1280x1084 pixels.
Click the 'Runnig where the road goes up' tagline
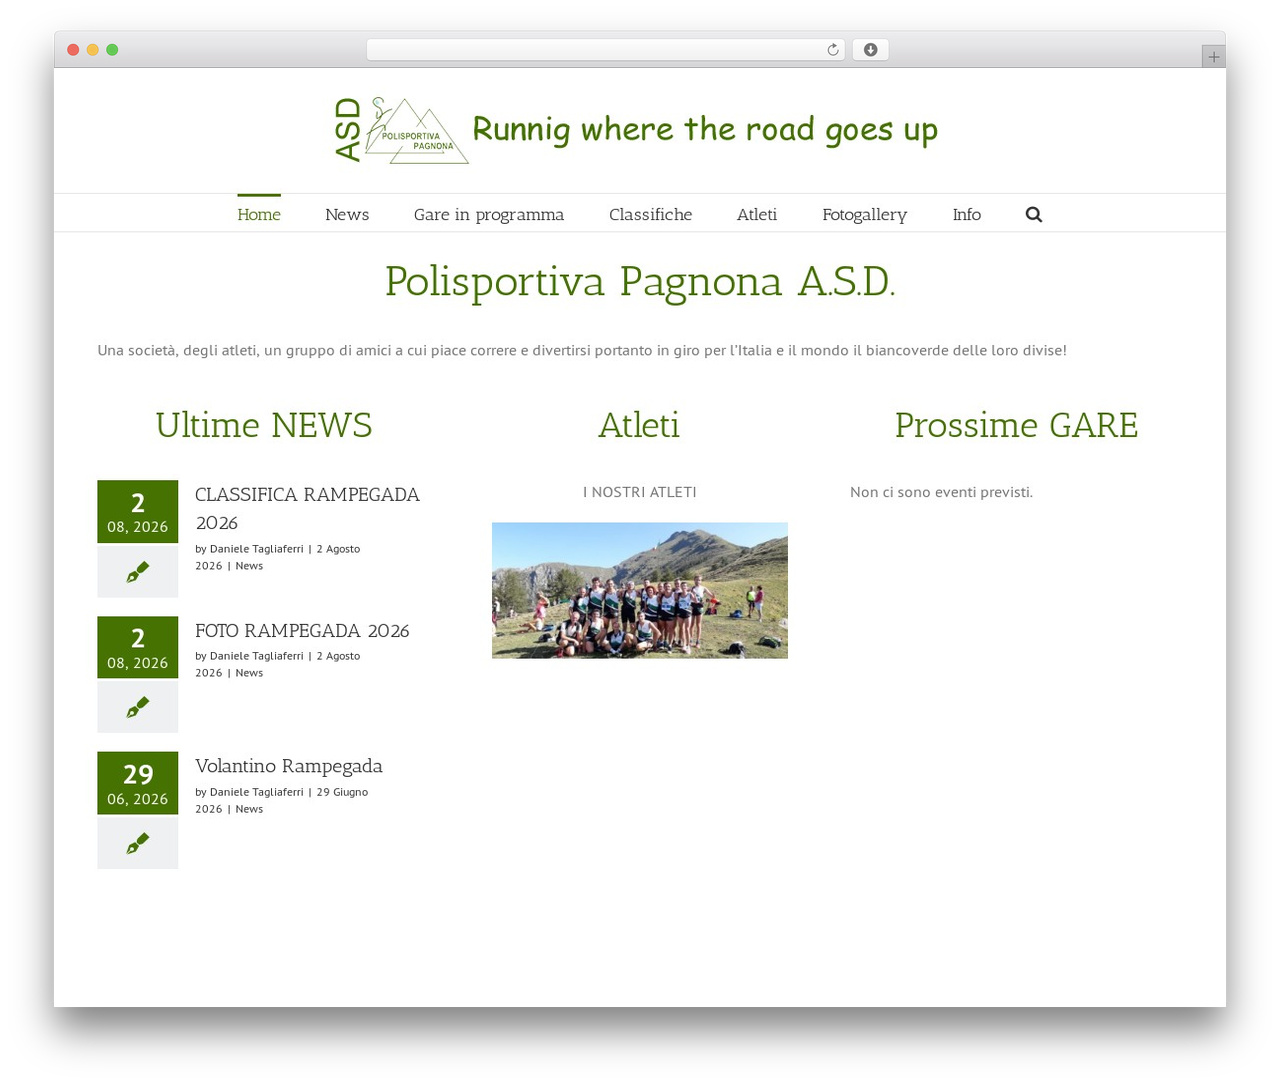[705, 130]
